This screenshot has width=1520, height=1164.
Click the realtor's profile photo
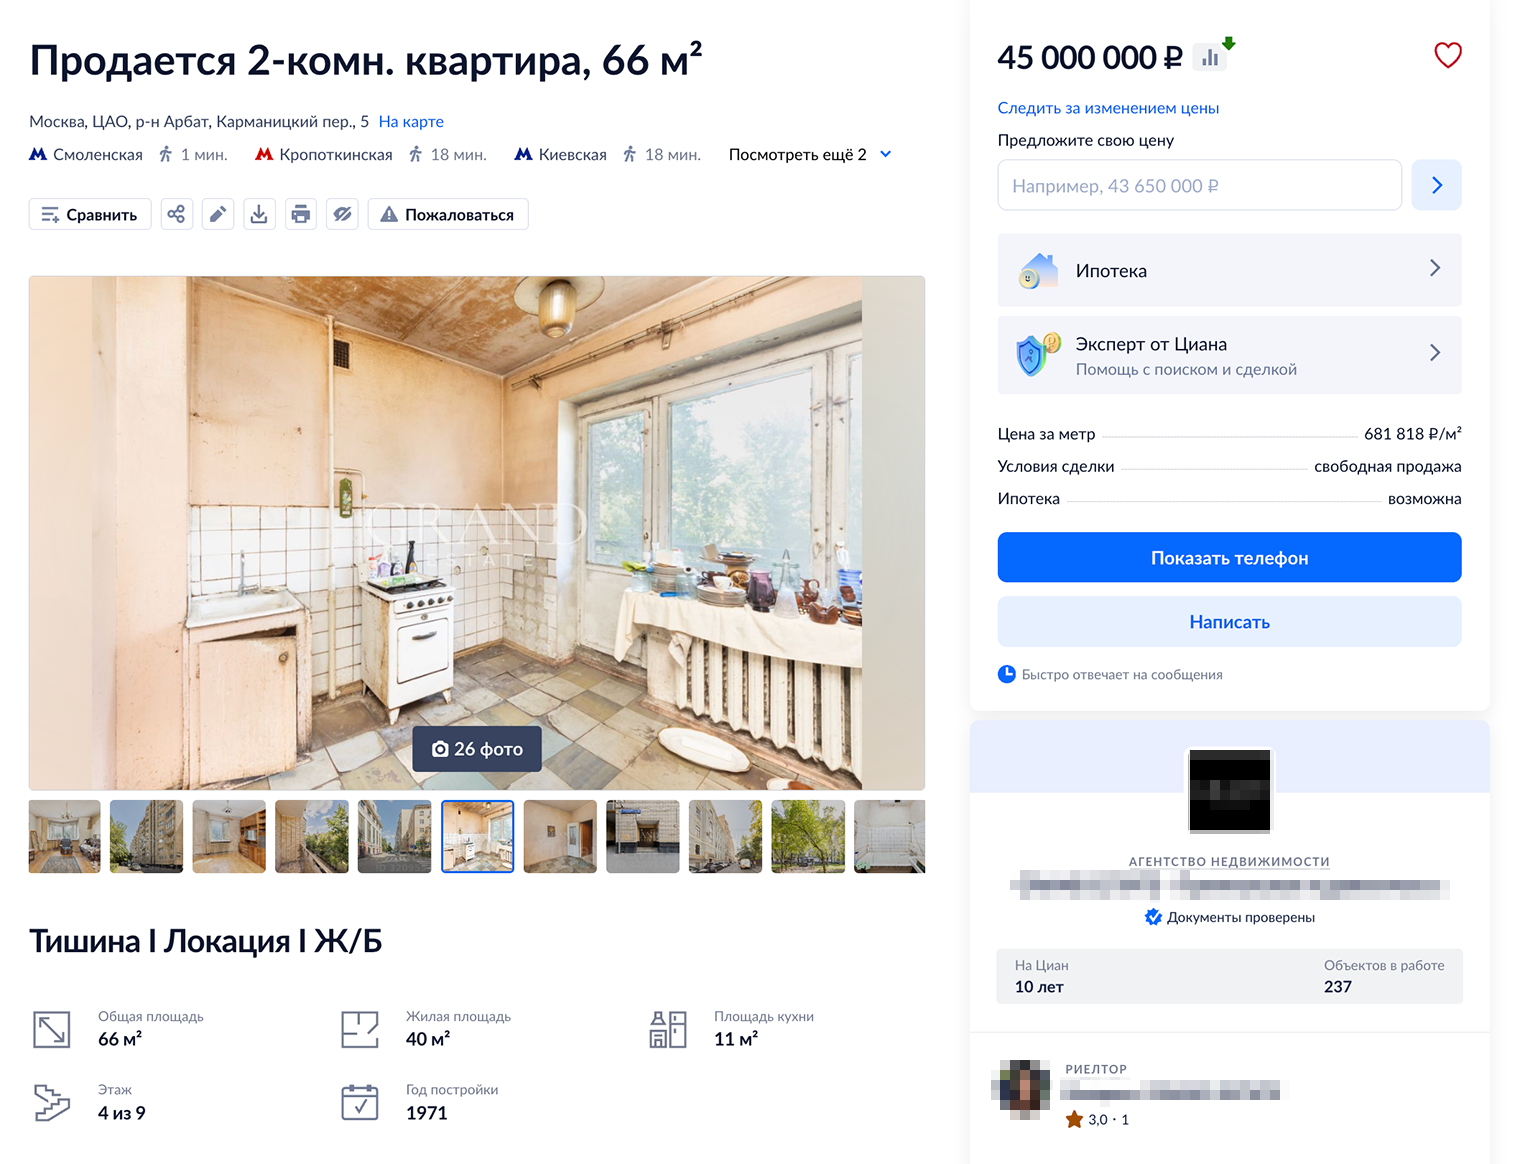click(1022, 1089)
